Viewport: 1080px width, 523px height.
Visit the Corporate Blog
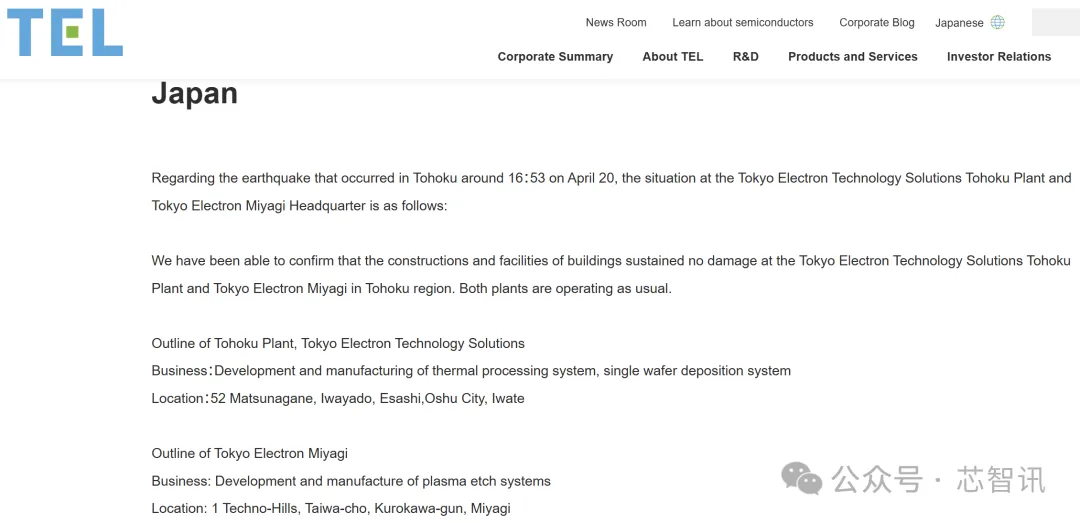tap(877, 22)
